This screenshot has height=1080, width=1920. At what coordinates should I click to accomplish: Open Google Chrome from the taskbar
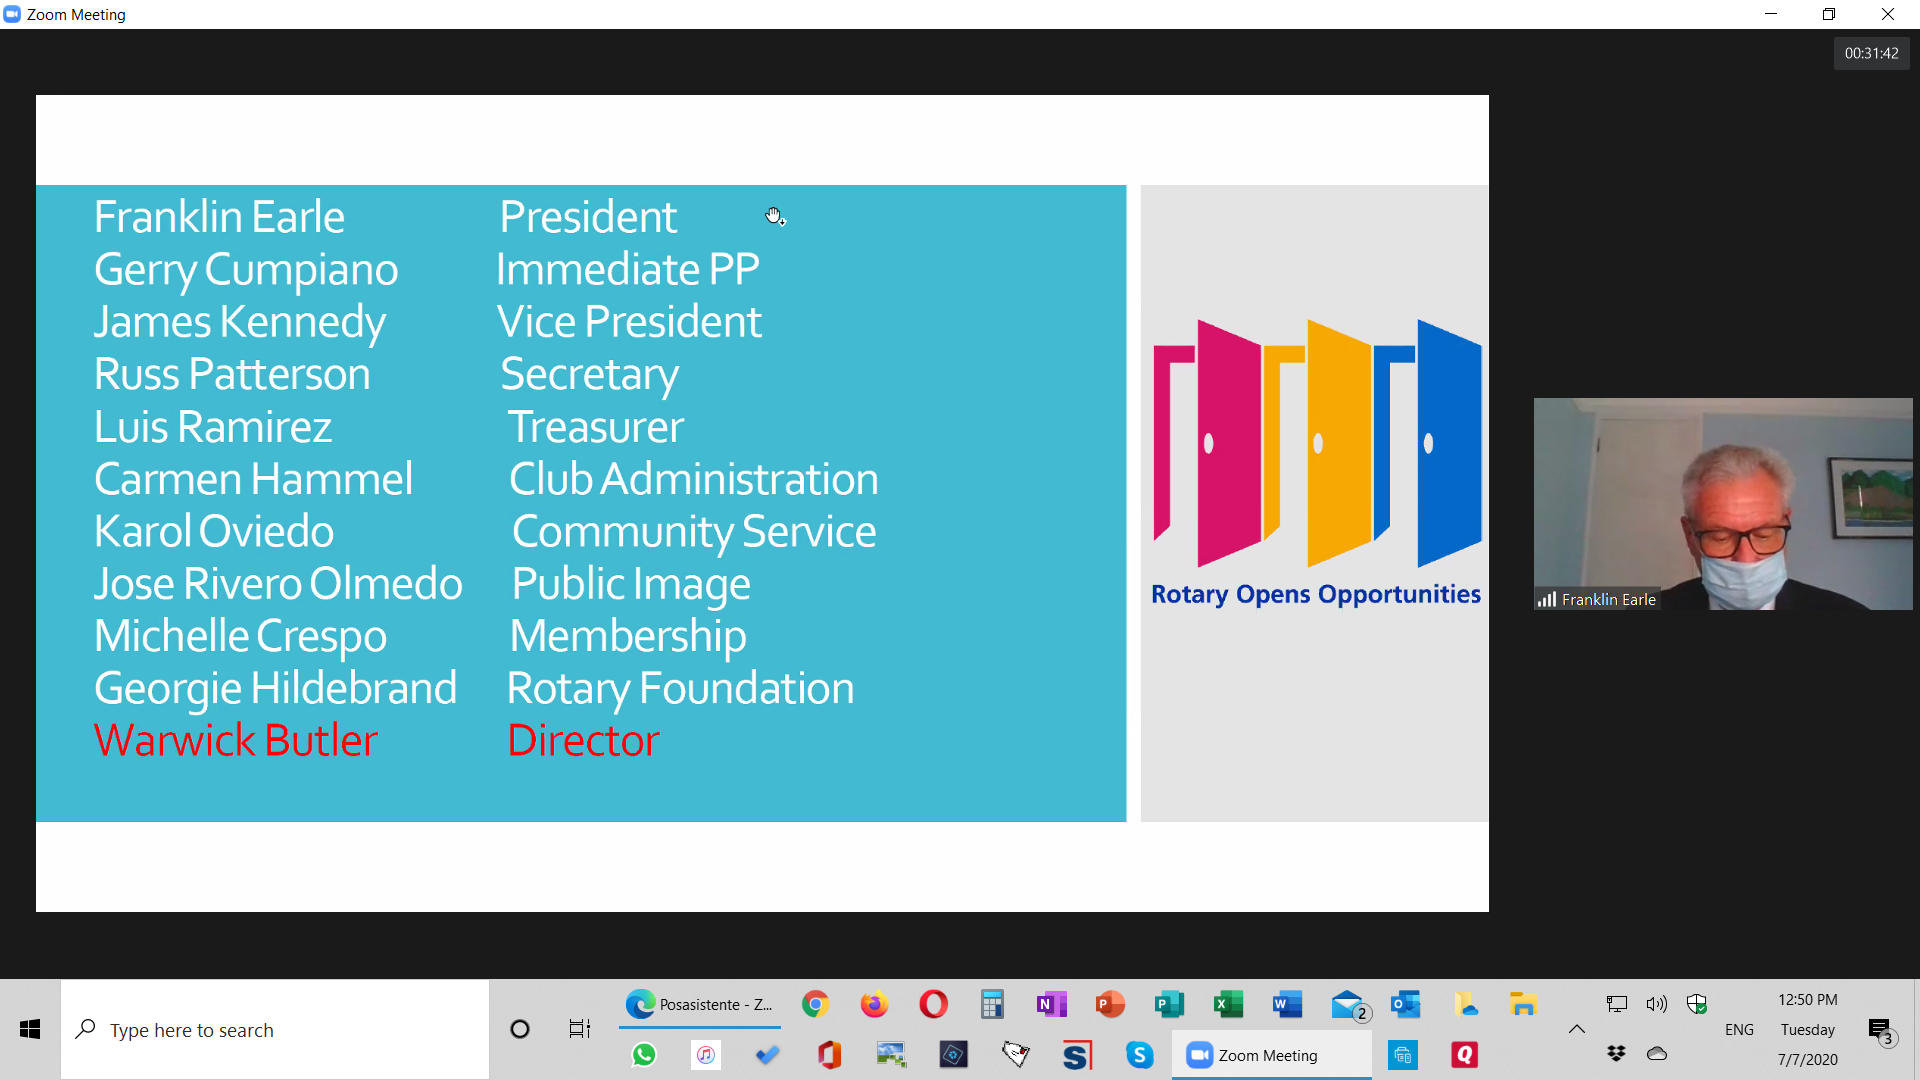pos(816,1004)
